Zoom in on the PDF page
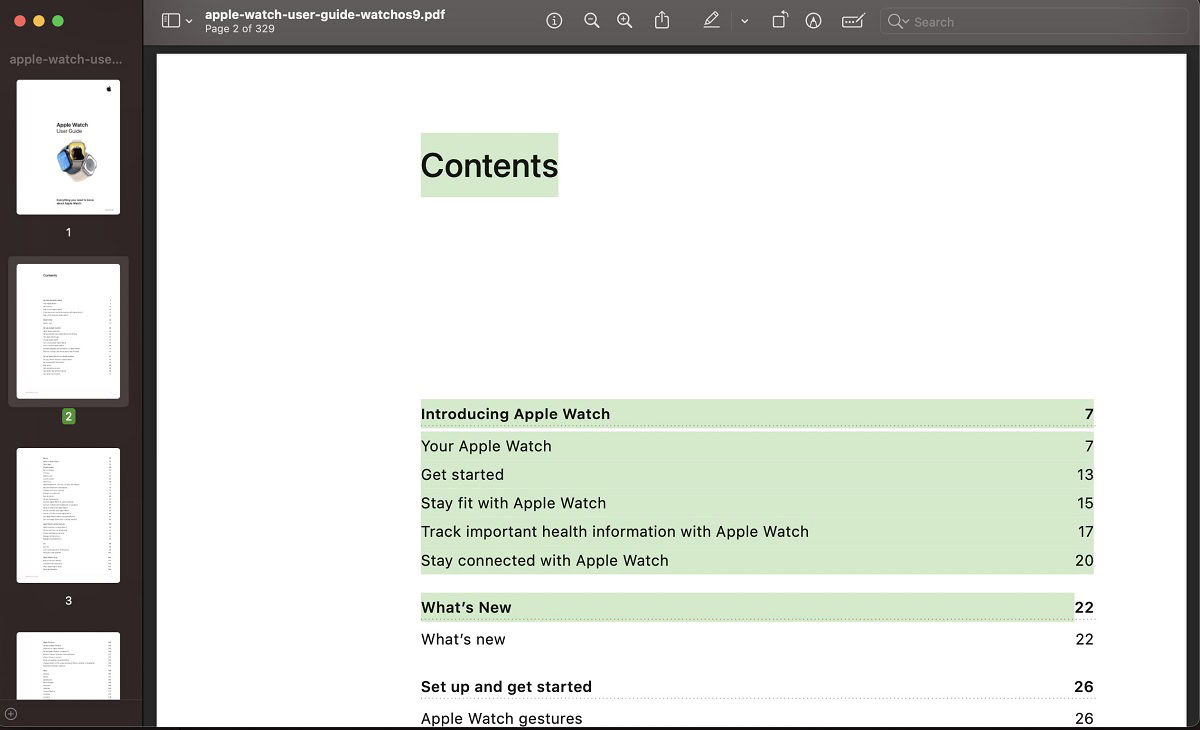 [625, 21]
